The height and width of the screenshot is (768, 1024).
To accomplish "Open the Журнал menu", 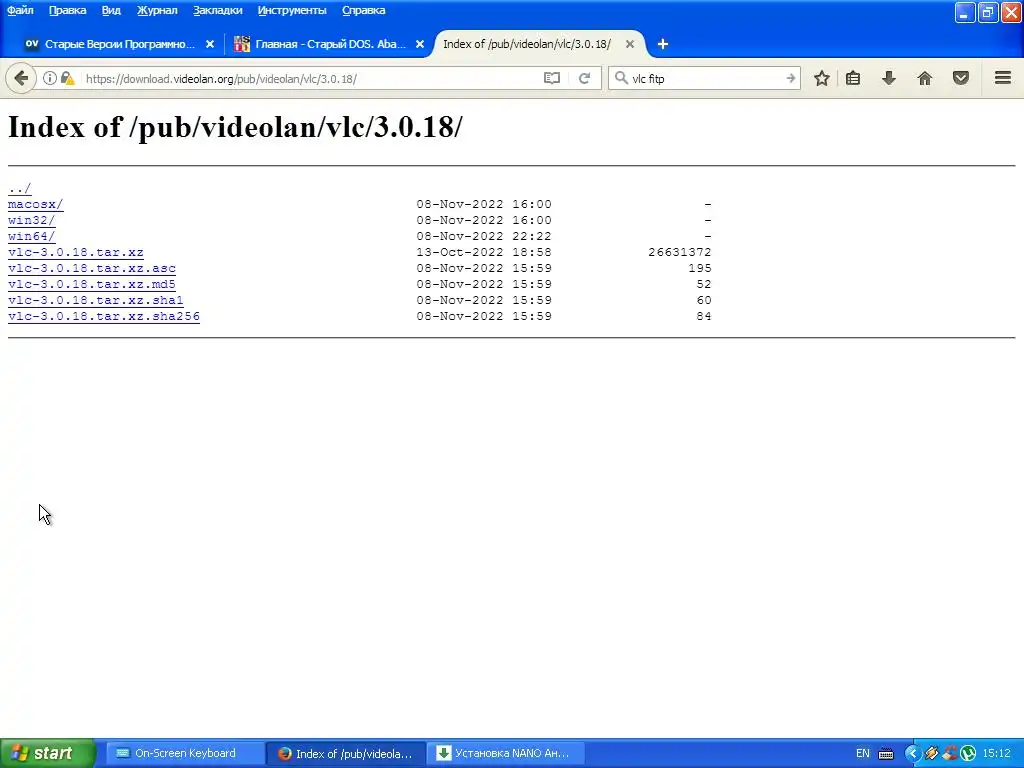I will (157, 10).
